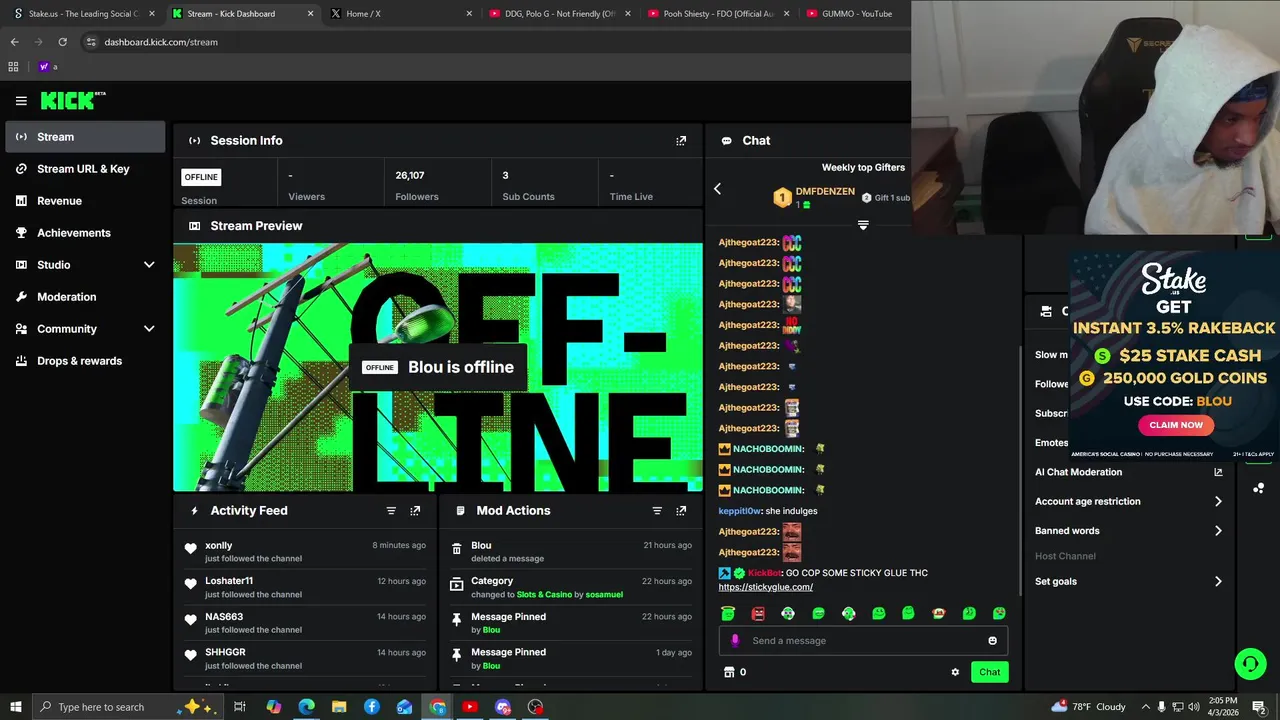The width and height of the screenshot is (1280, 720).
Task: Click CLAIM NOW on Stake ad
Action: [x=1176, y=425]
